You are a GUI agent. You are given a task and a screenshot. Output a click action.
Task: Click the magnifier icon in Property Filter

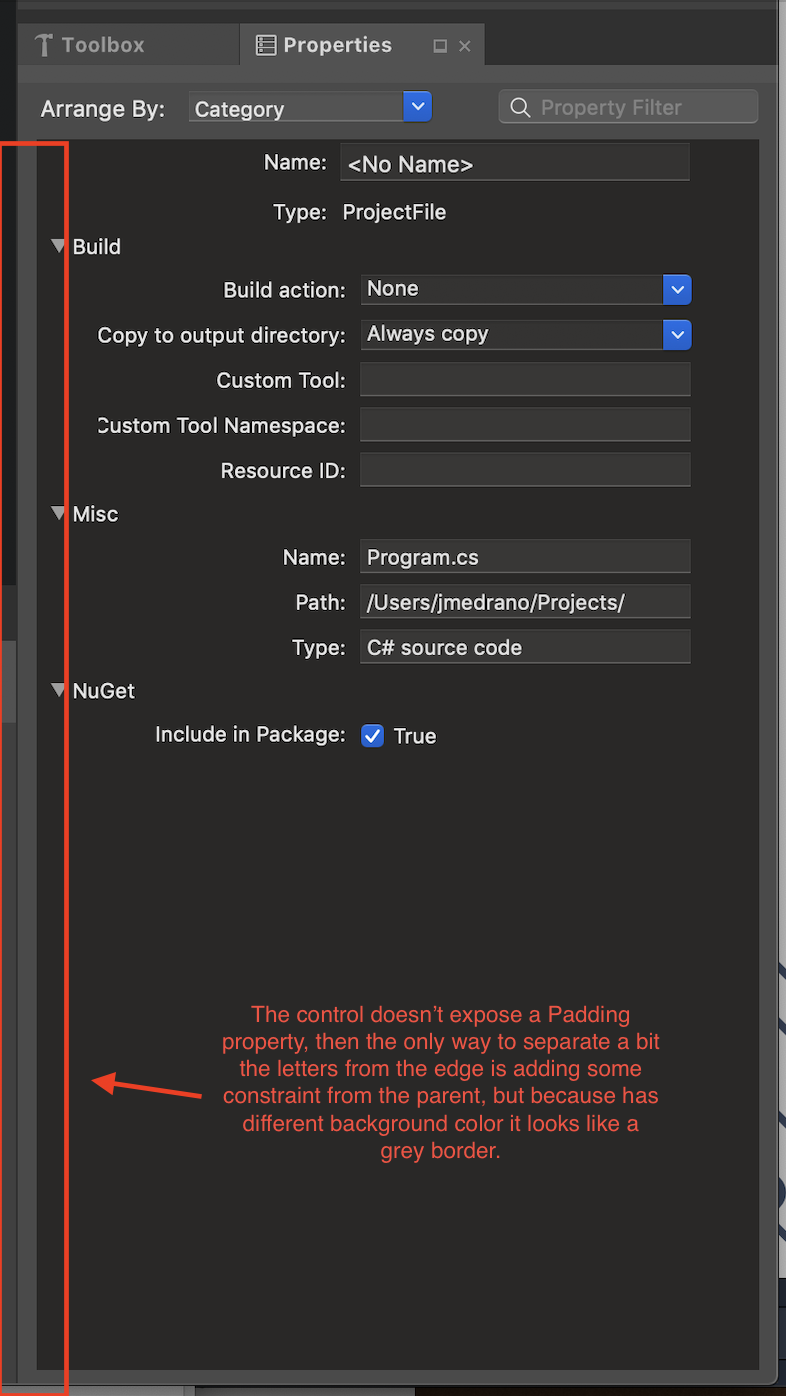(520, 107)
